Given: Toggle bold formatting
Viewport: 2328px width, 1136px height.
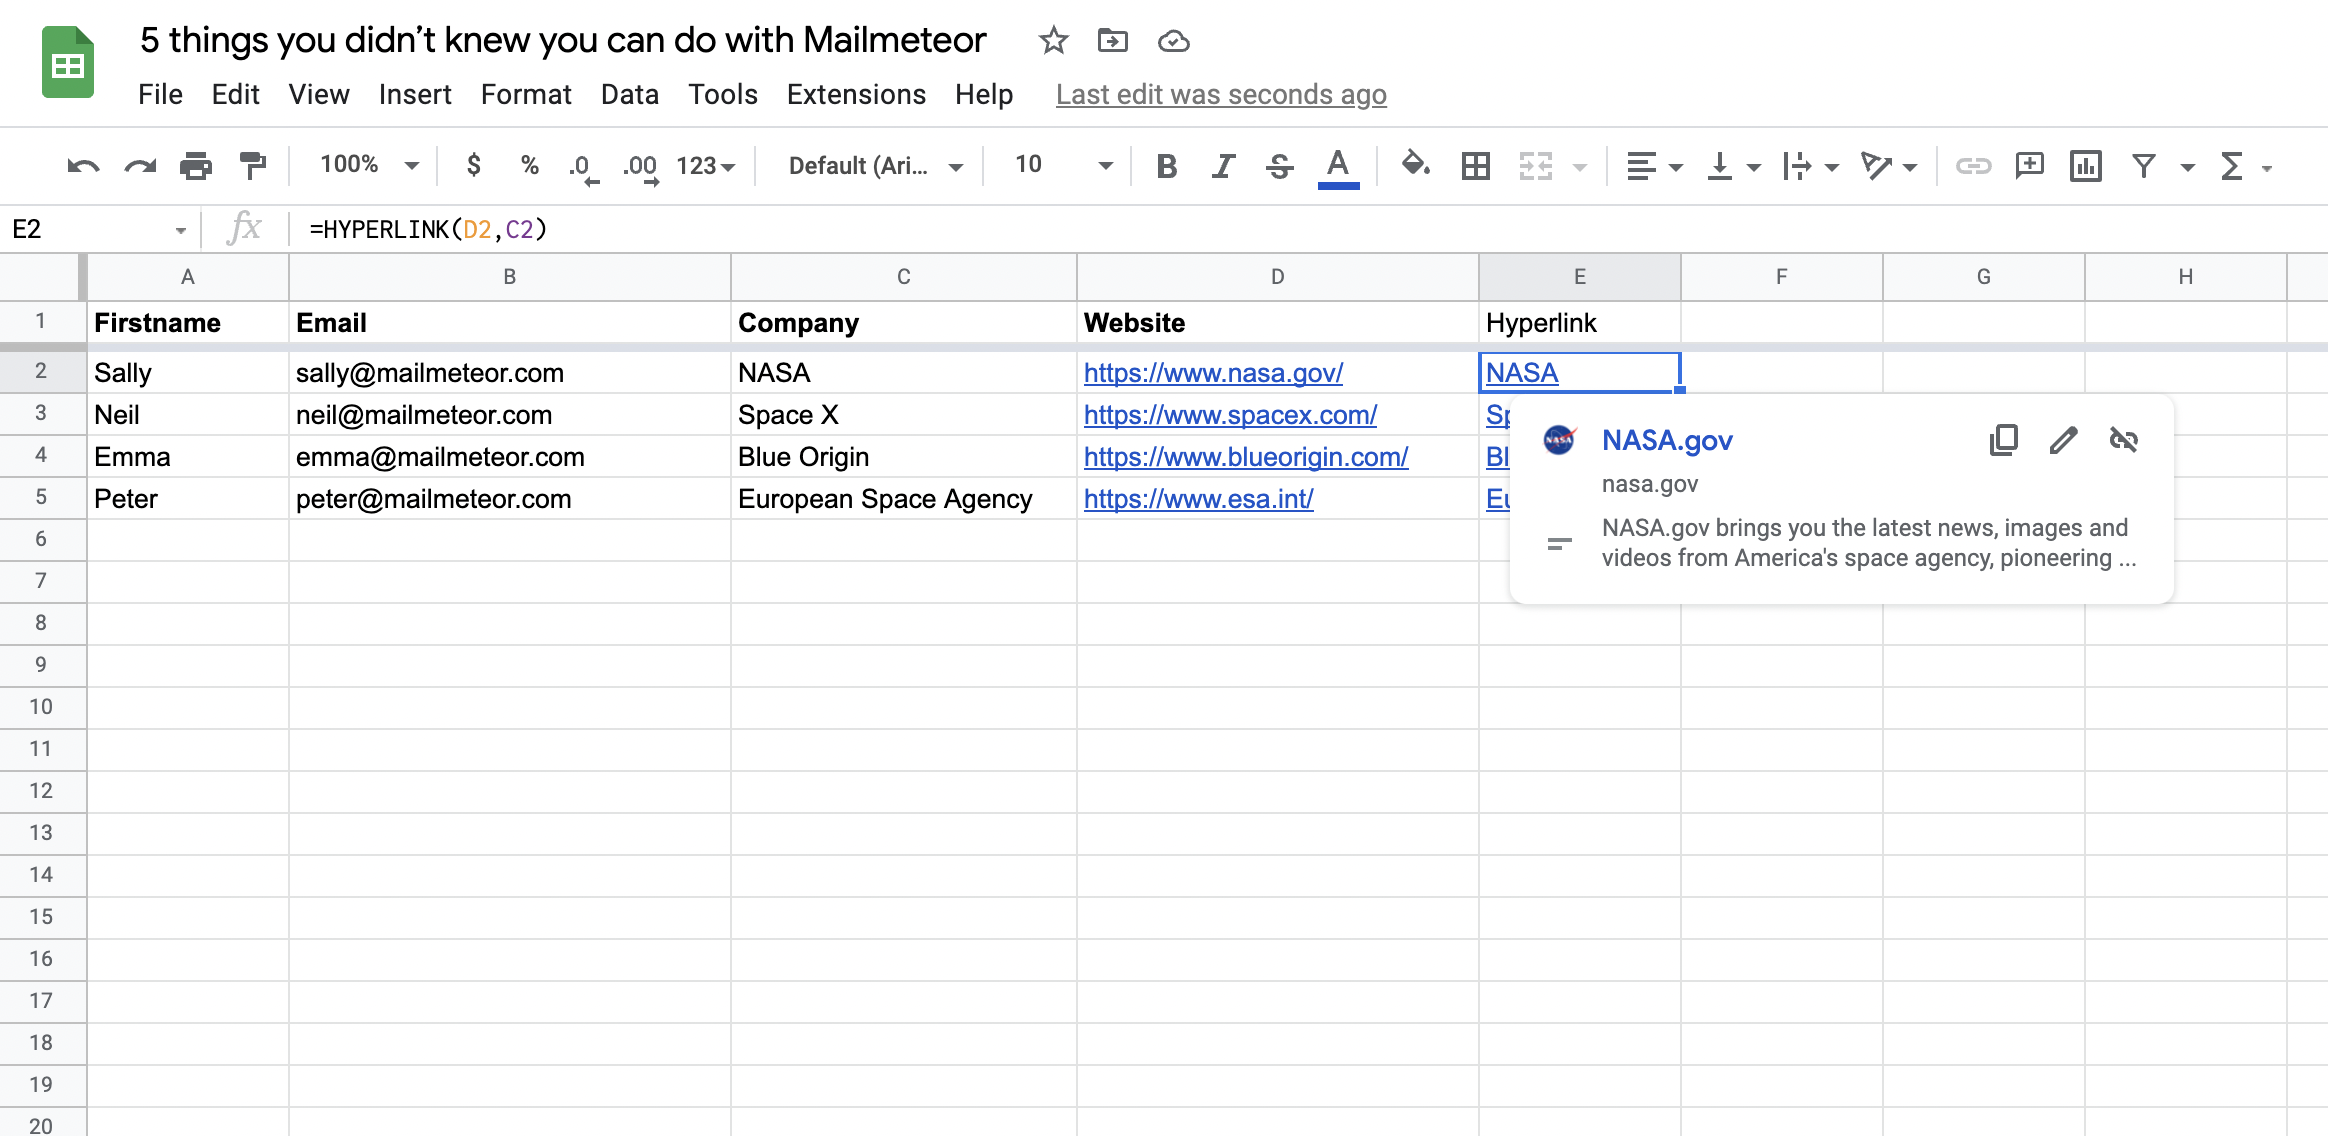Looking at the screenshot, I should pyautogui.click(x=1166, y=166).
